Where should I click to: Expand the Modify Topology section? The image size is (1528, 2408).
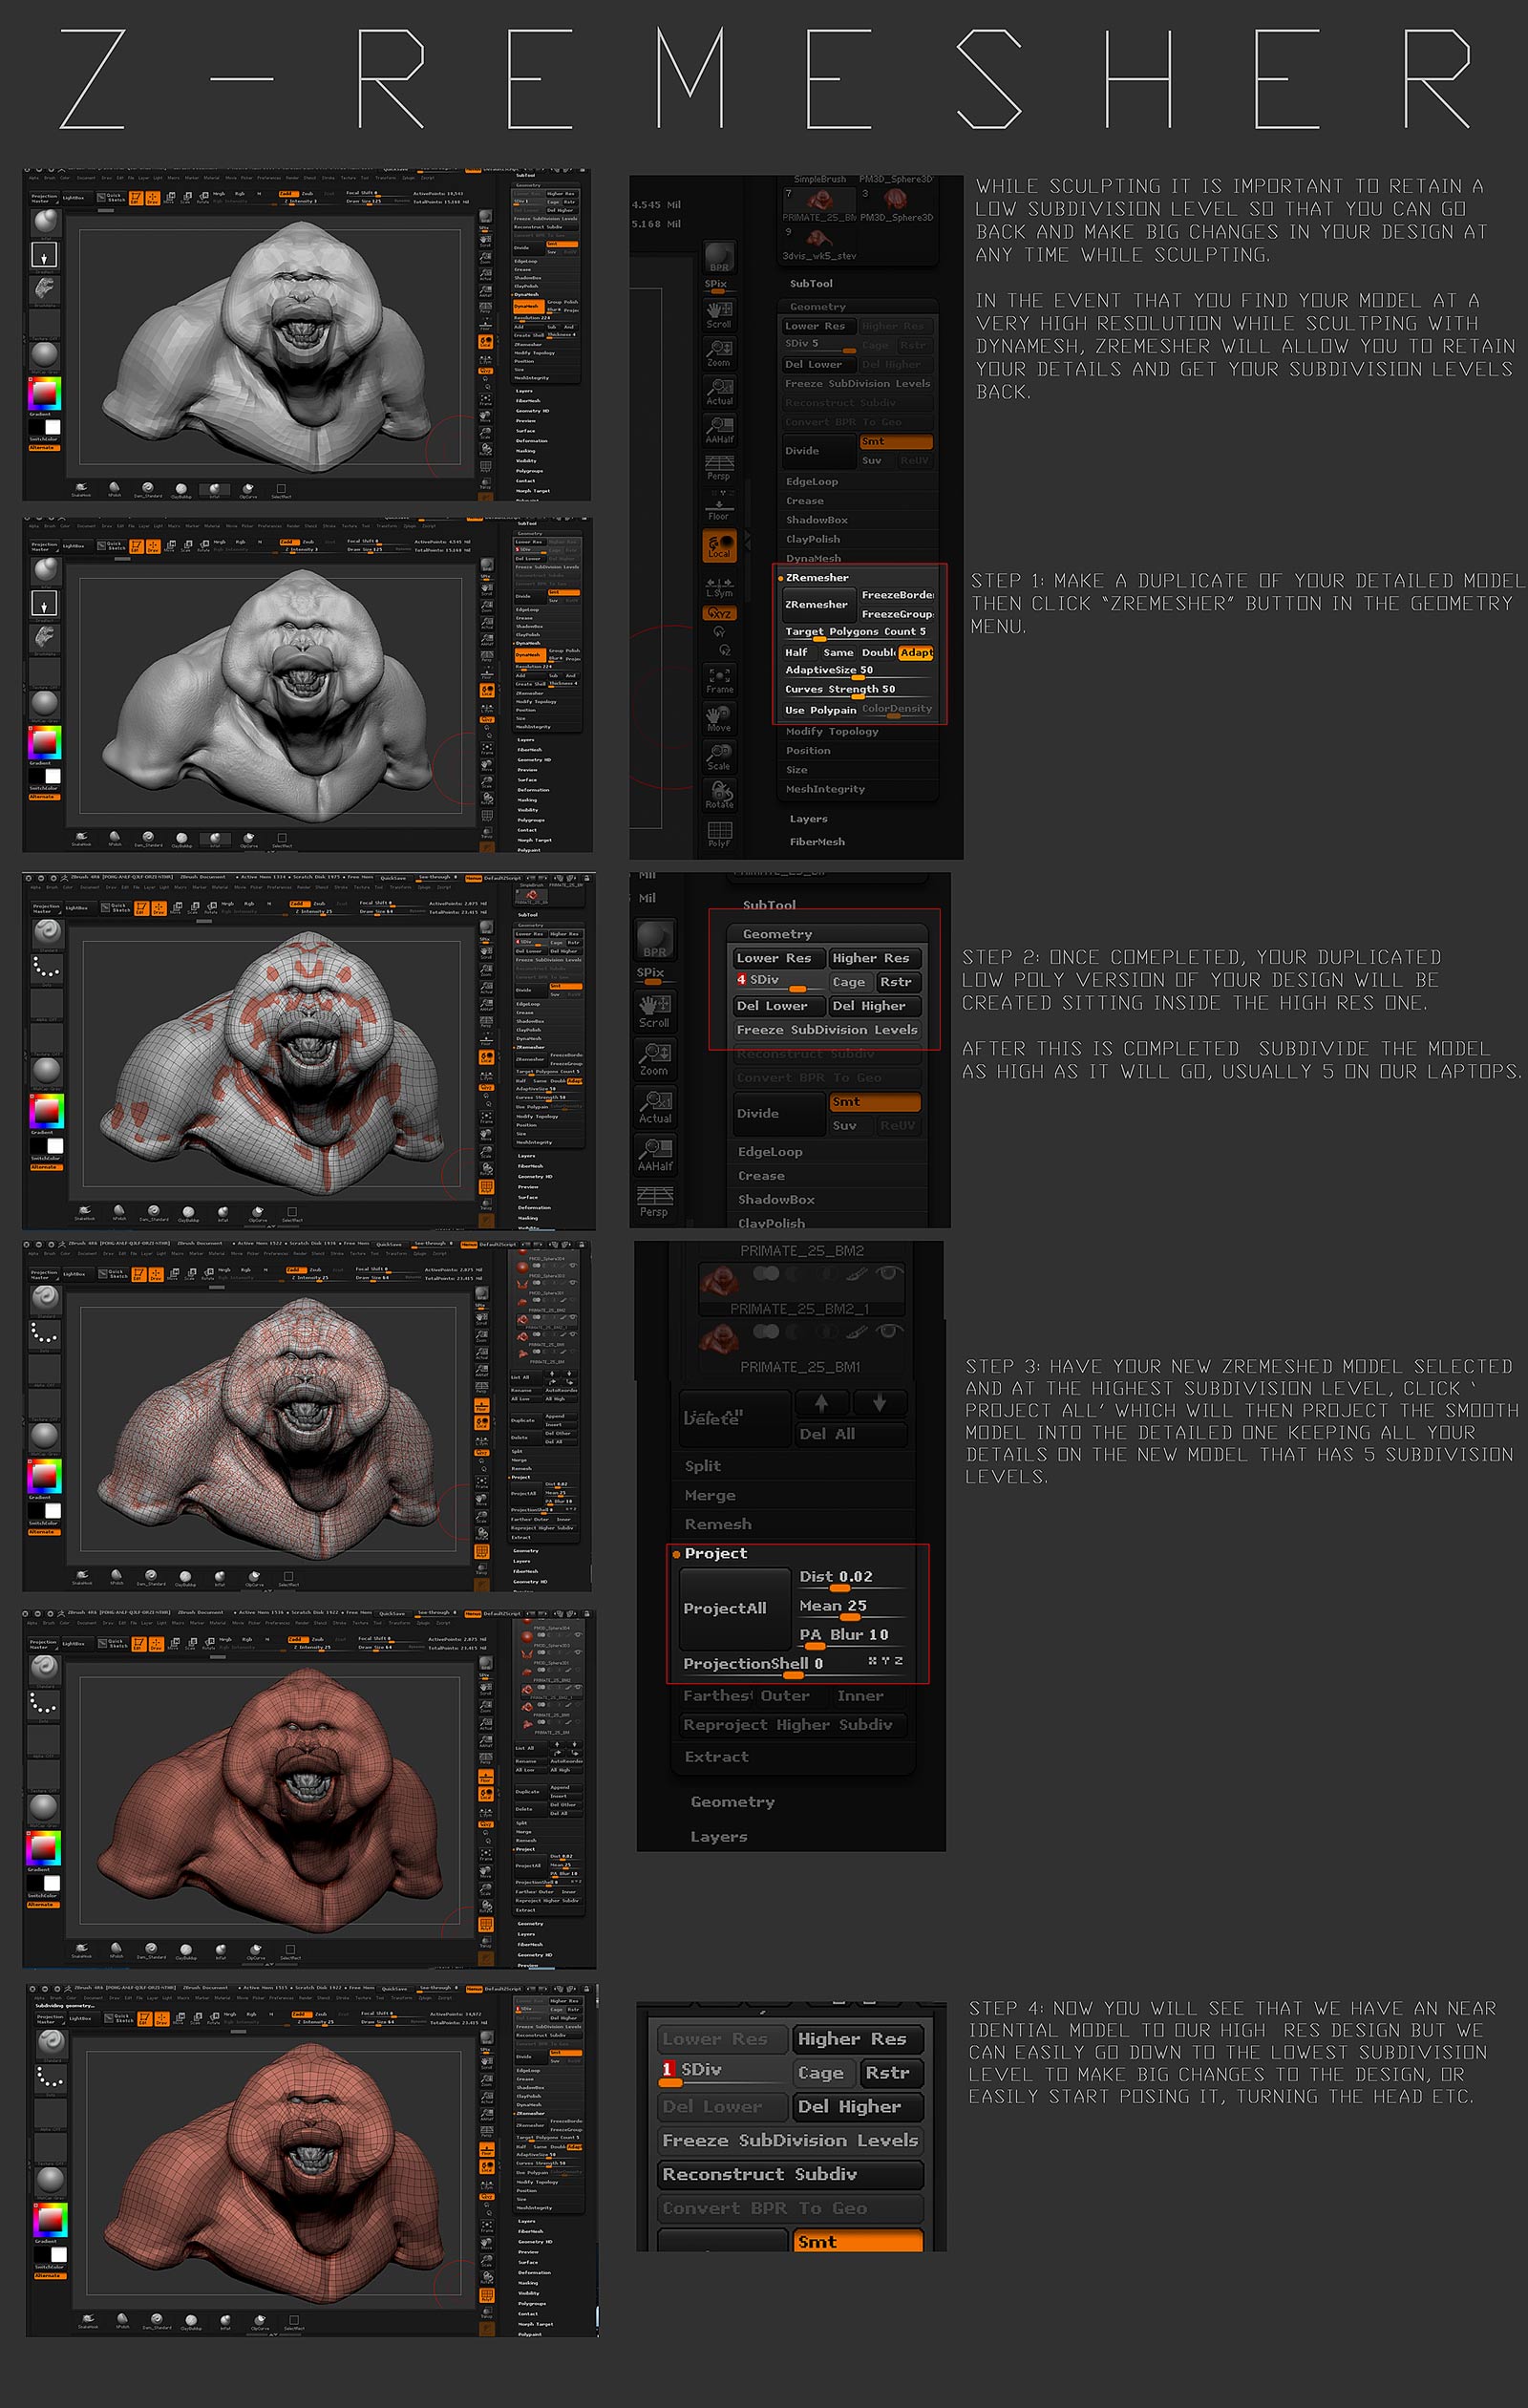pyautogui.click(x=832, y=731)
